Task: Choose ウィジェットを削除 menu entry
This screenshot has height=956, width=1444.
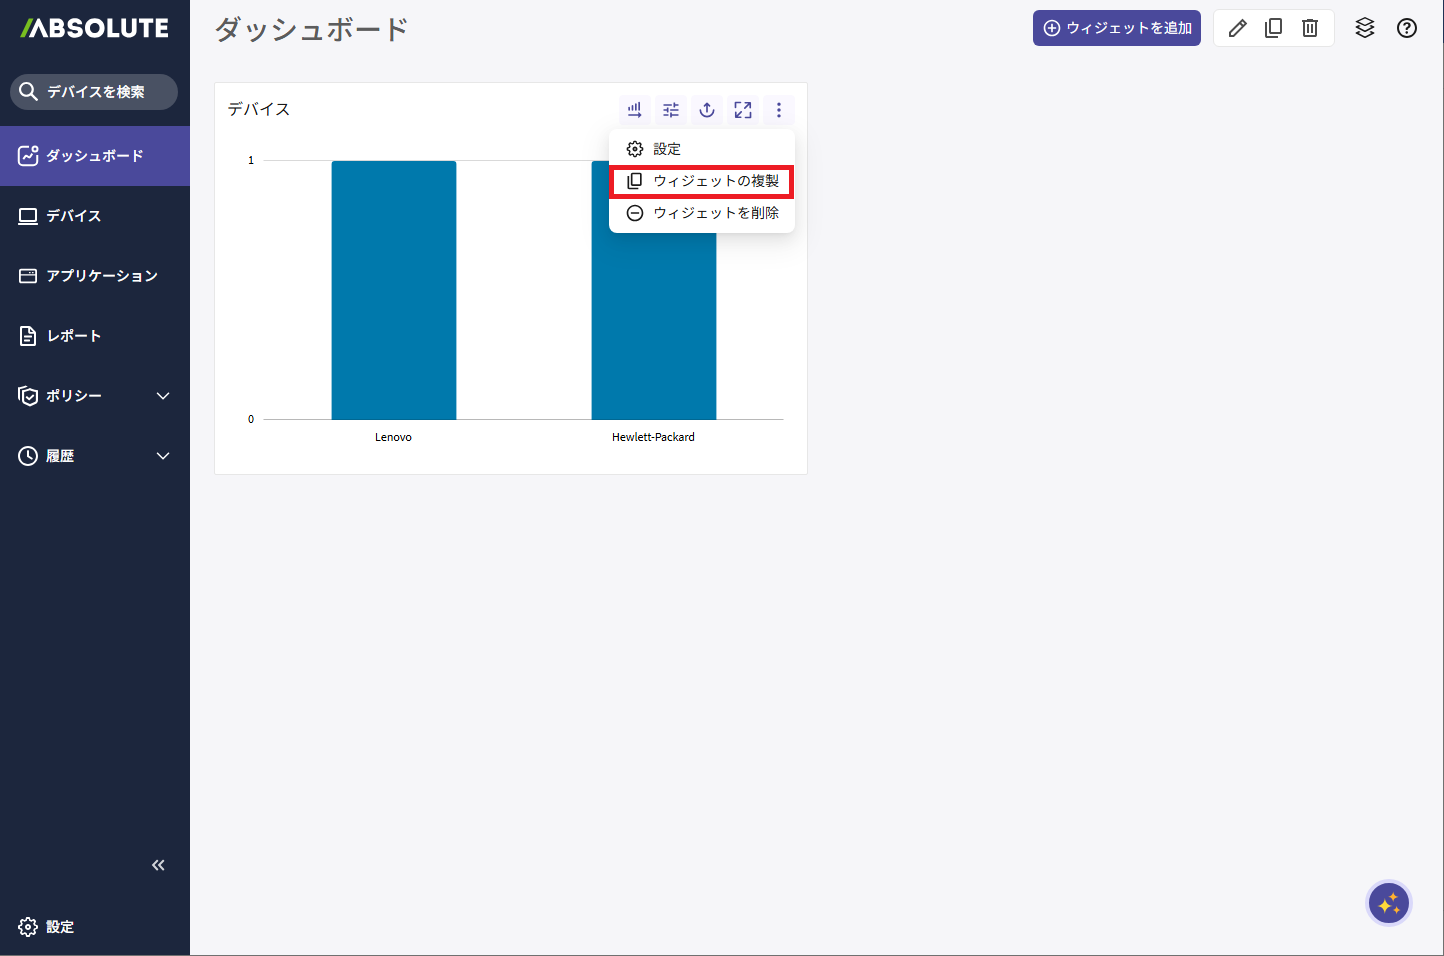Action: 702,213
